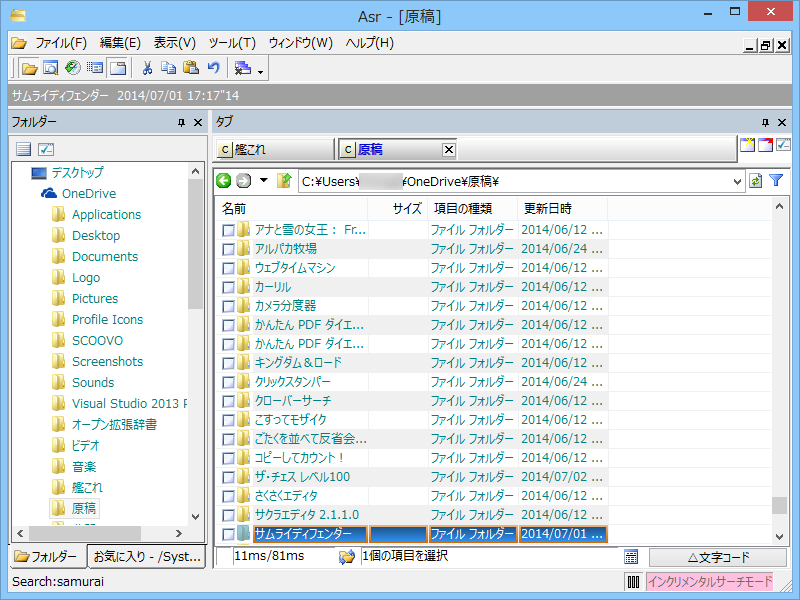Close the 原稿 tab
800x600 pixels.
click(x=448, y=149)
